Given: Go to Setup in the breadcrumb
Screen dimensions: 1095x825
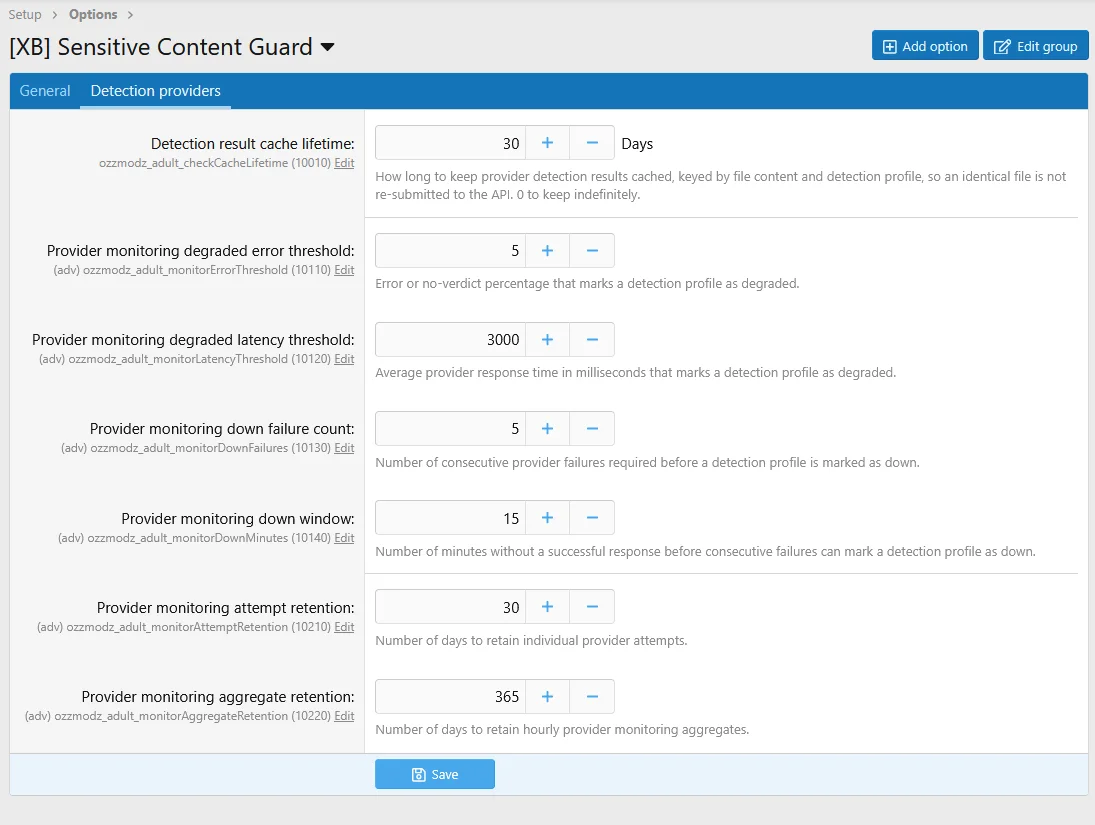Looking at the screenshot, I should [25, 15].
